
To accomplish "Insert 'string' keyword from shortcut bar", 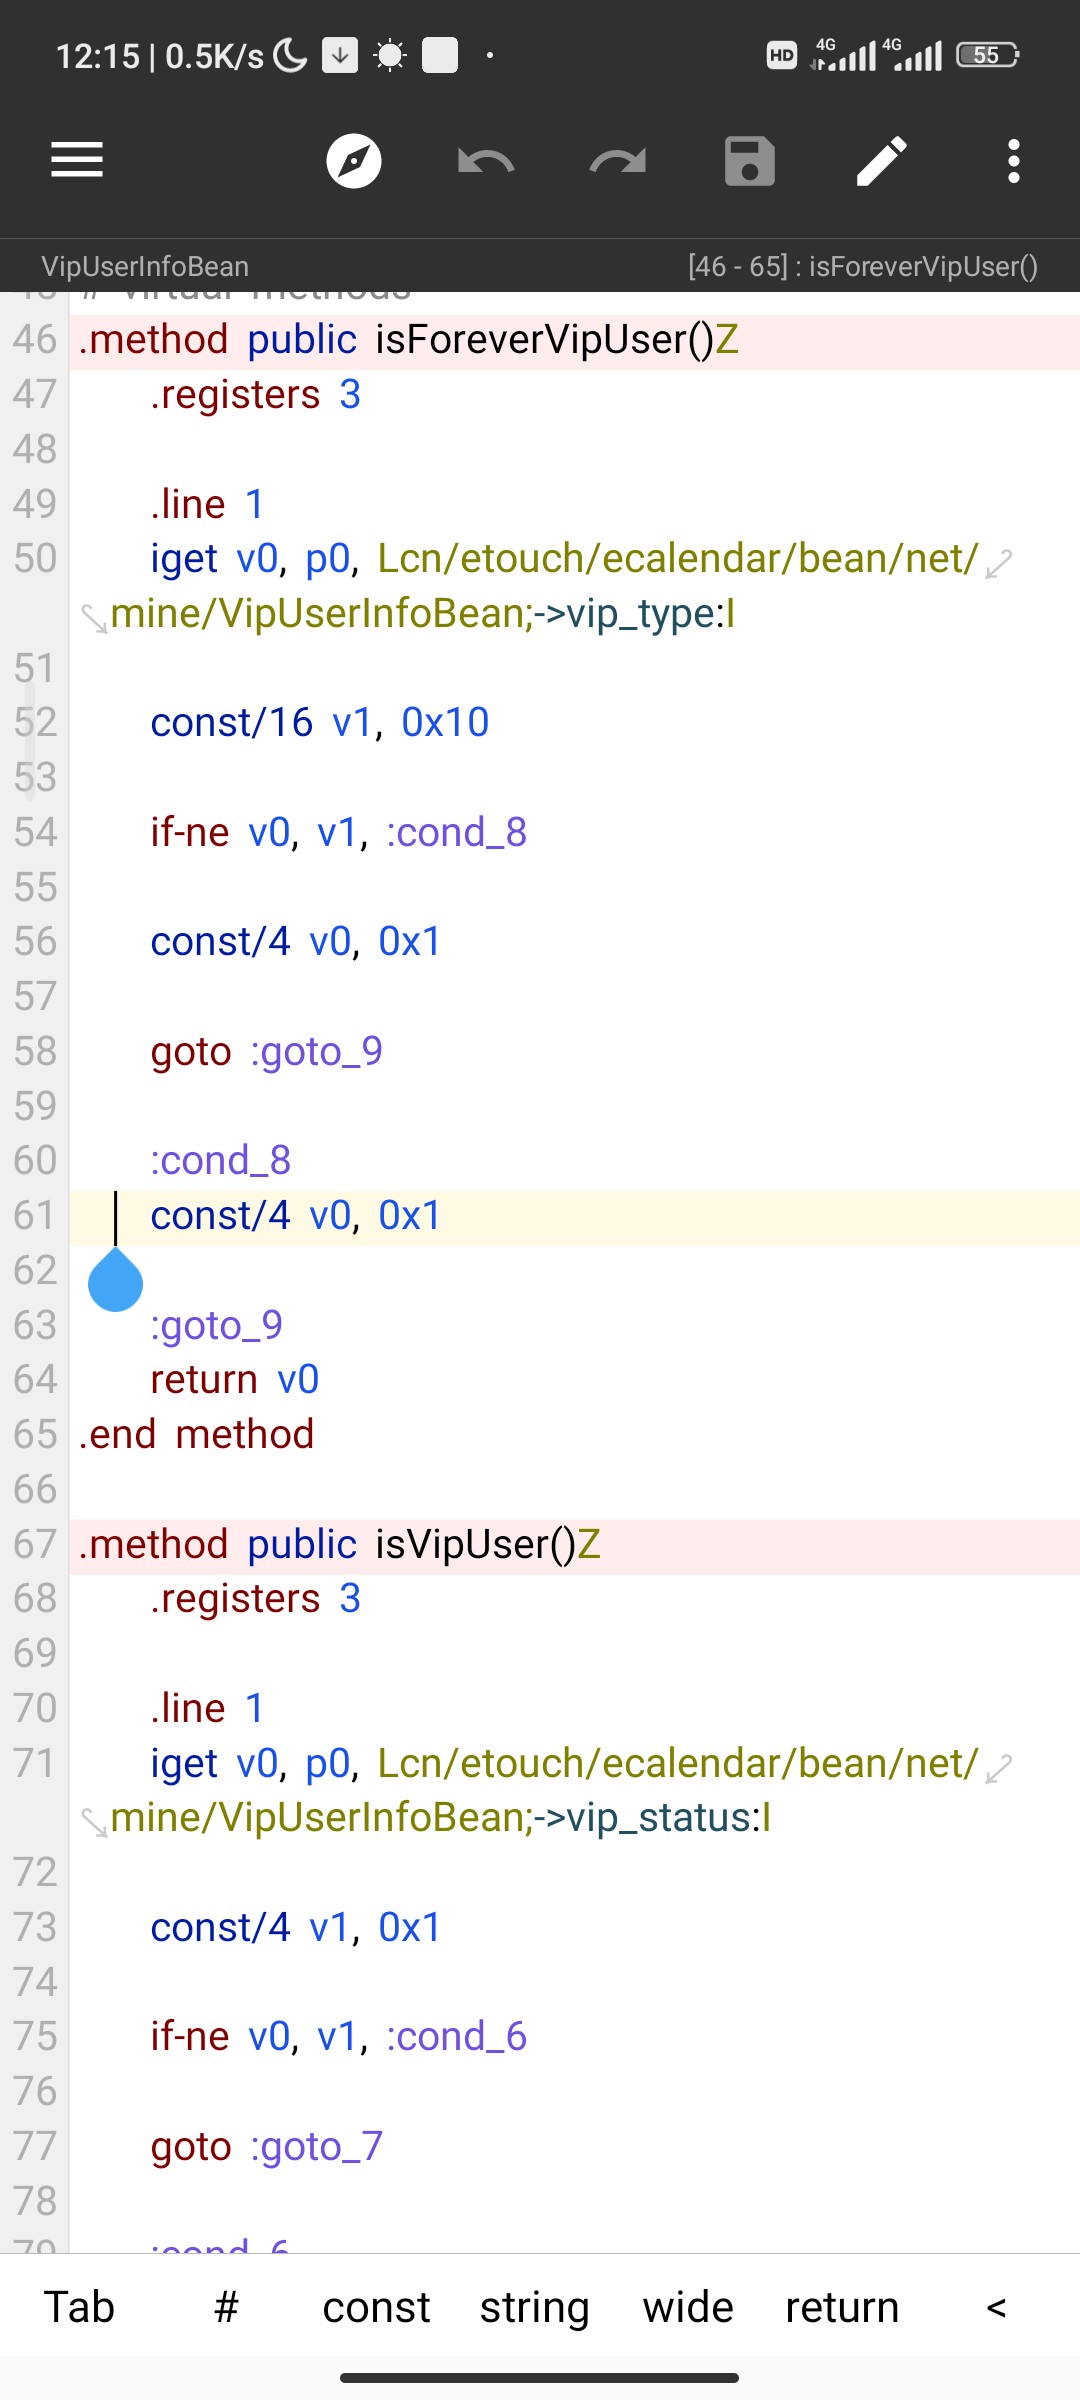I will pyautogui.click(x=534, y=2308).
